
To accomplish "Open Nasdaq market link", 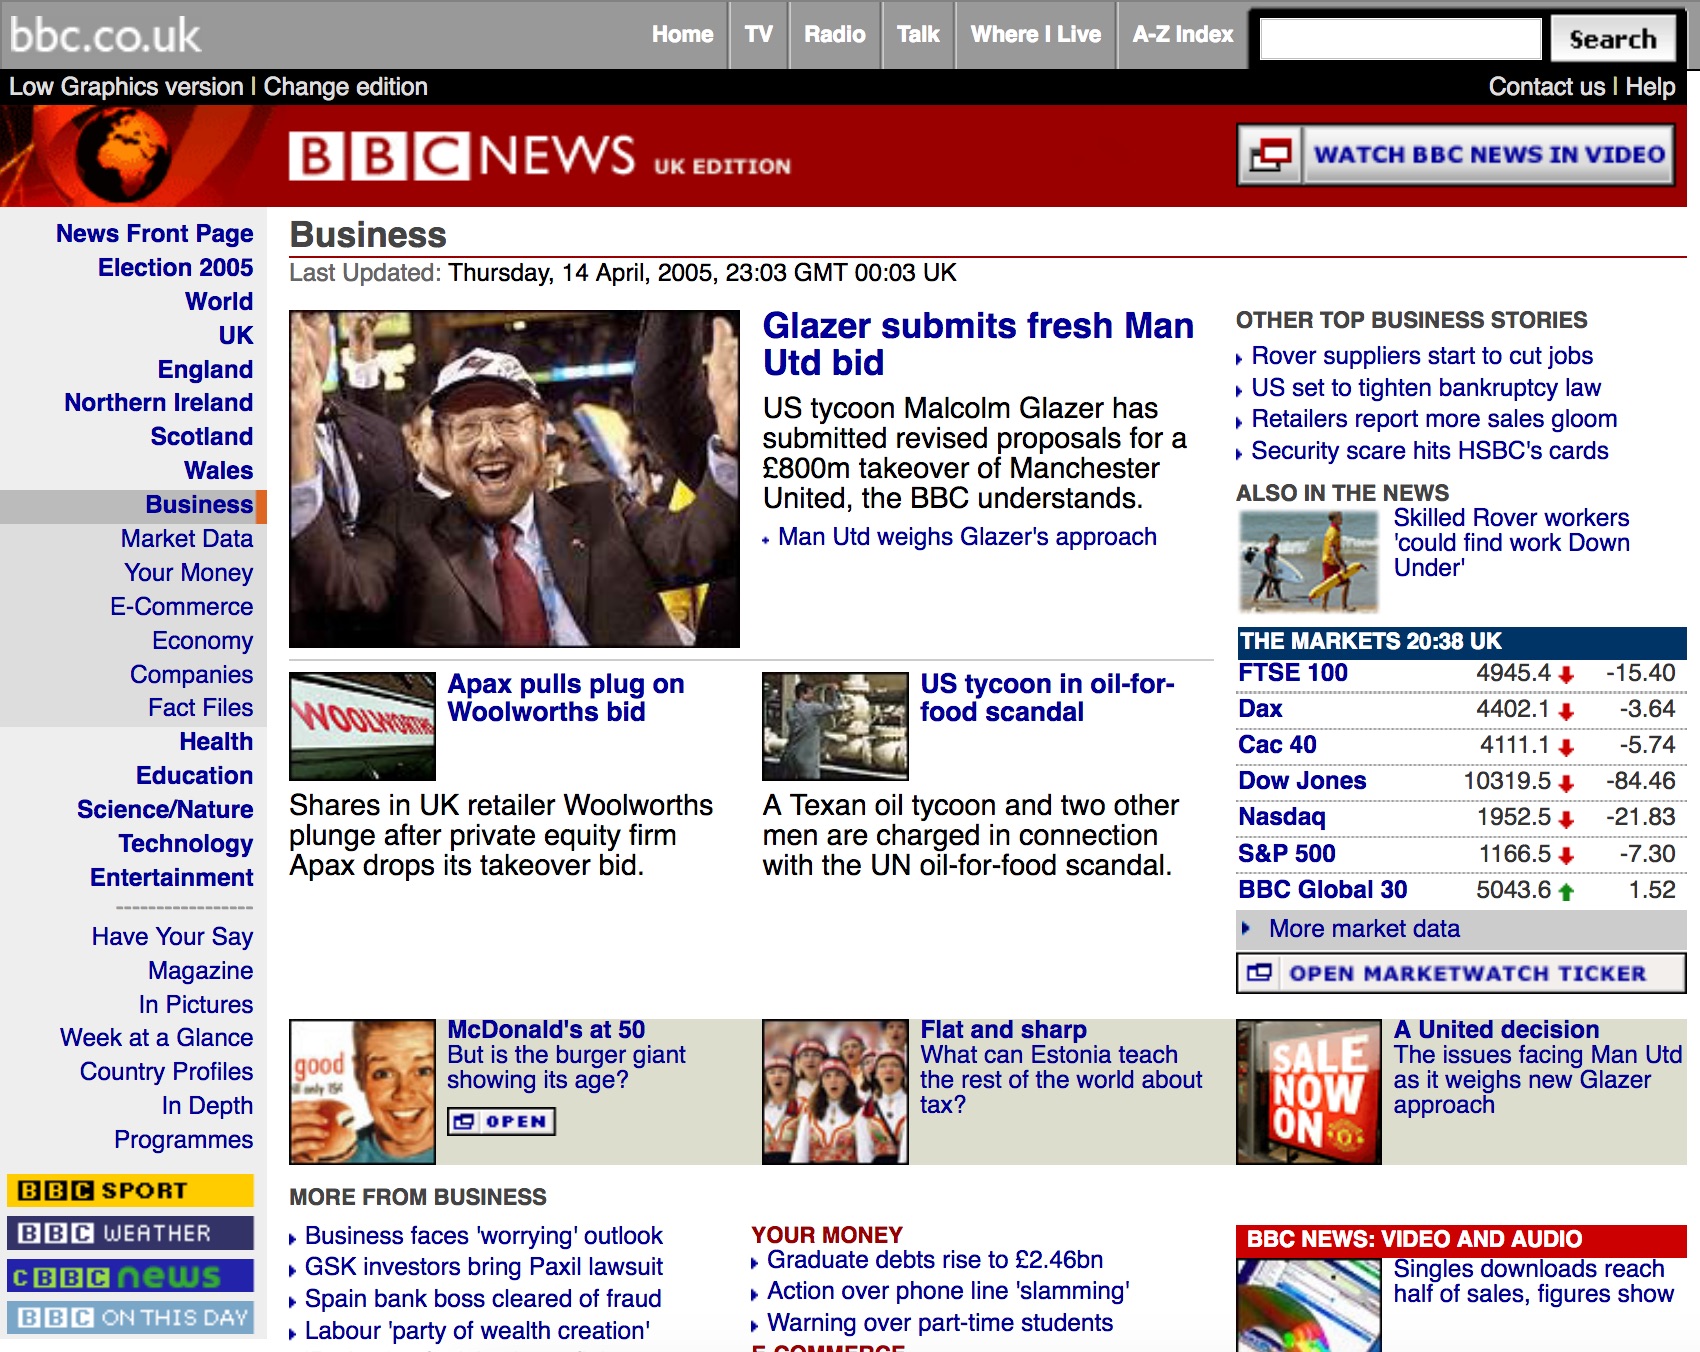I will click(1282, 817).
